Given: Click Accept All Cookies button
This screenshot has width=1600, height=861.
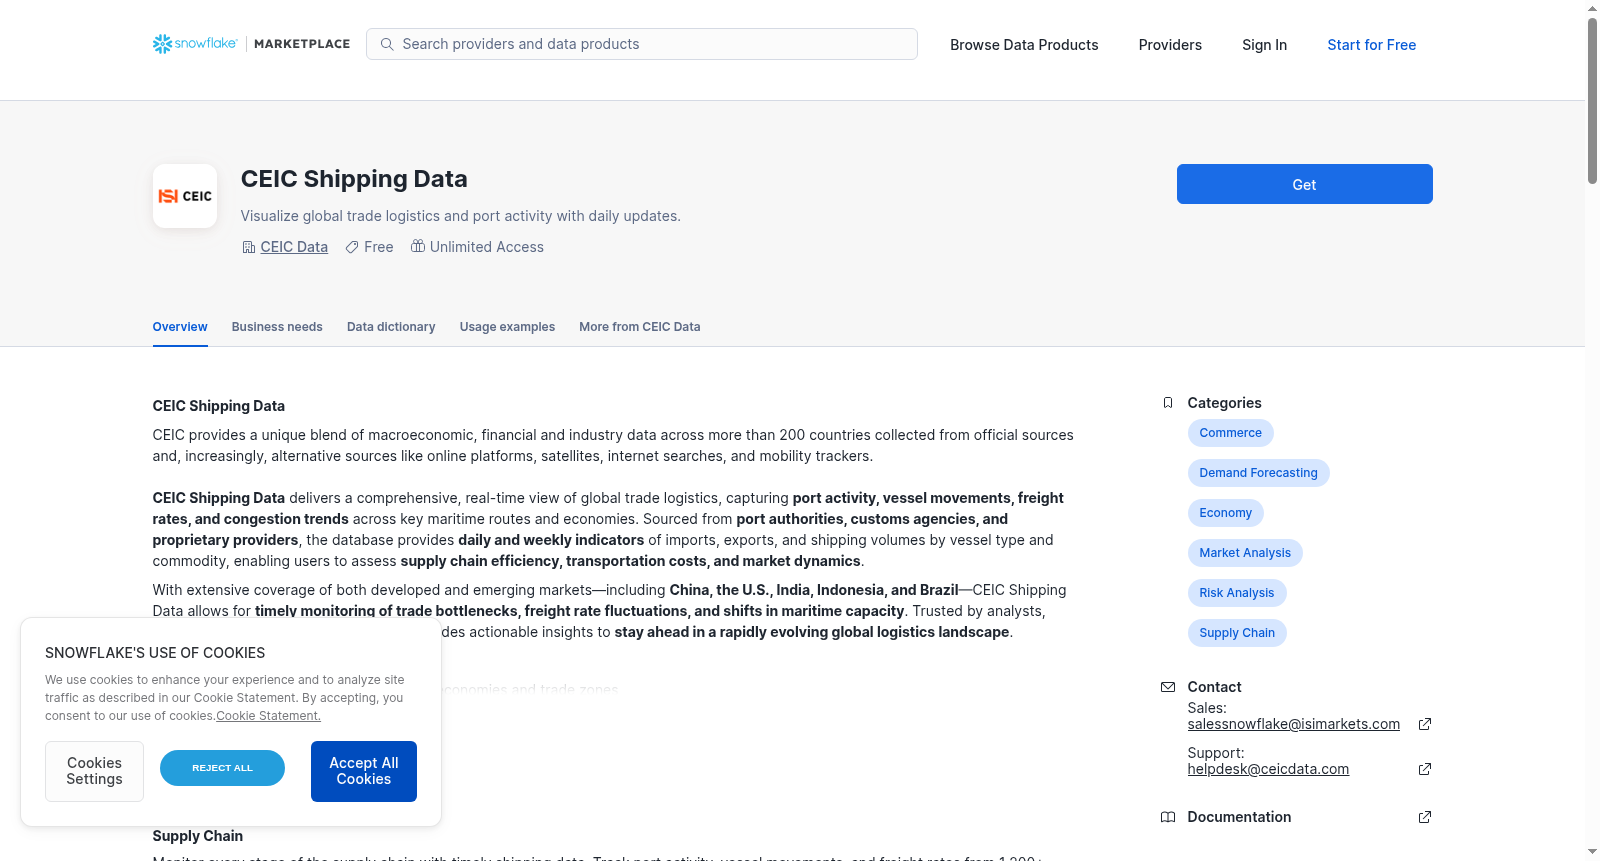Looking at the screenshot, I should [364, 771].
